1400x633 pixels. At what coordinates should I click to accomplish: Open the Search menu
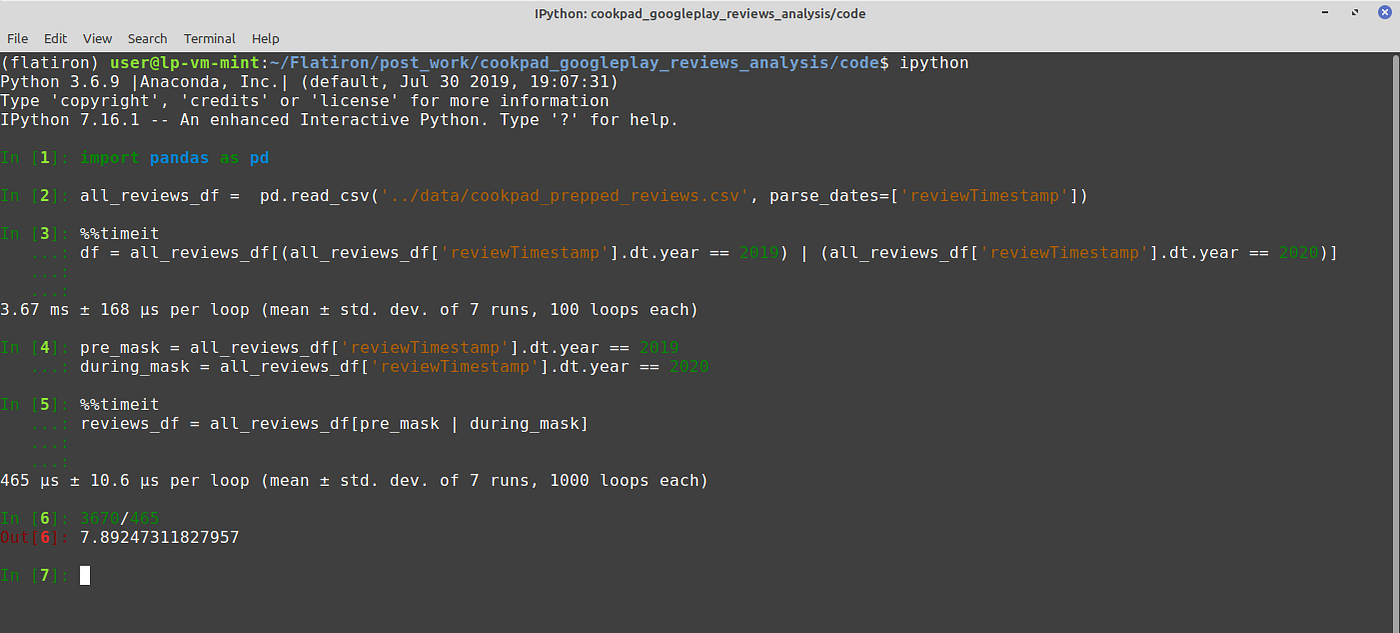point(147,38)
